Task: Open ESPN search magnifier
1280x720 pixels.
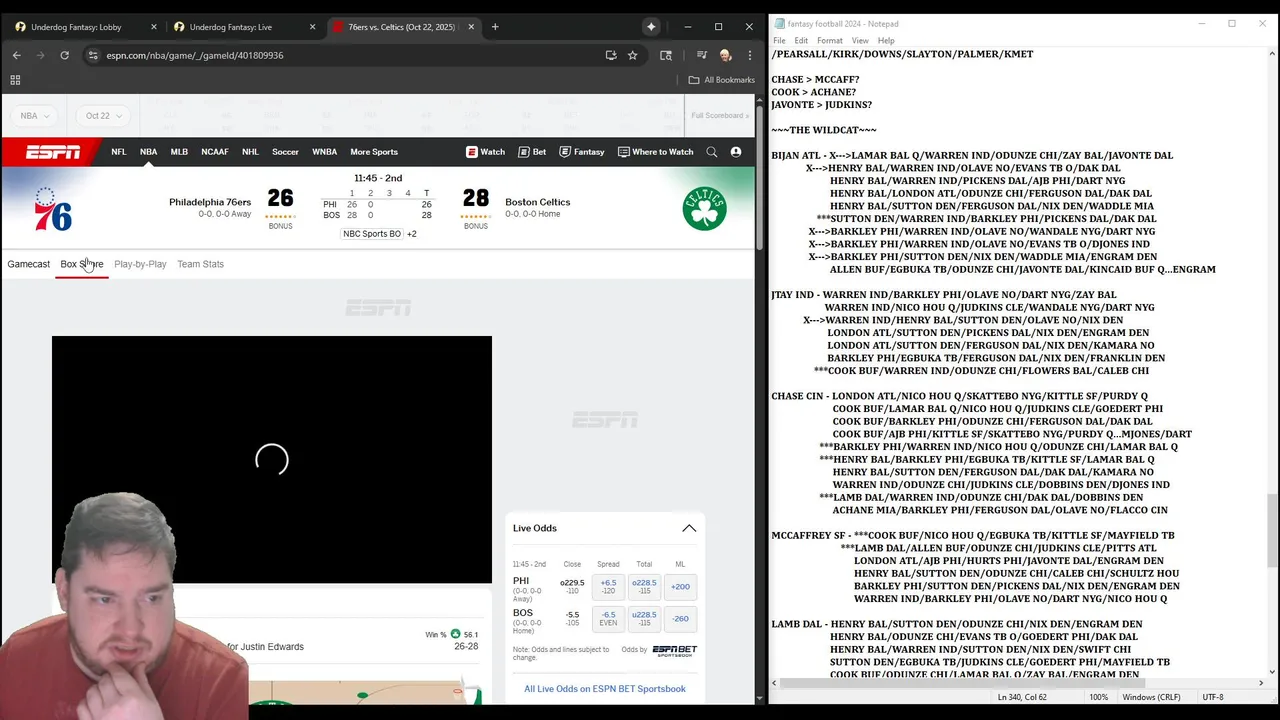Action: (x=712, y=152)
